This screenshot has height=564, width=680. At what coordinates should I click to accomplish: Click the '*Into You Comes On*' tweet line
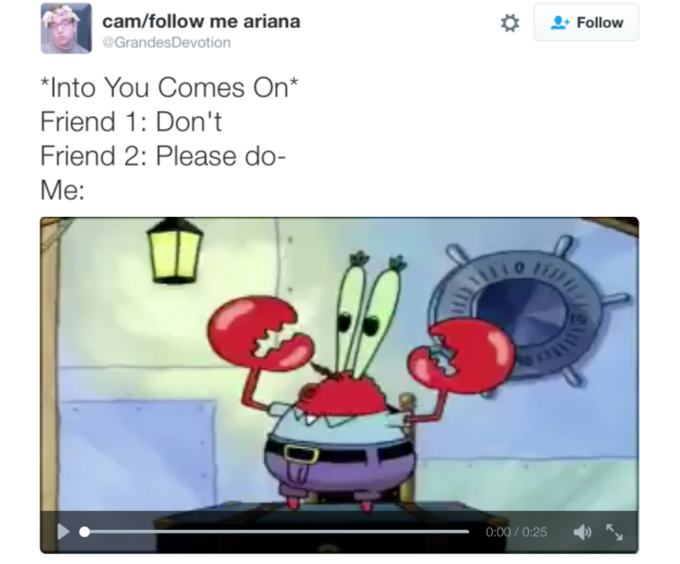coord(169,88)
